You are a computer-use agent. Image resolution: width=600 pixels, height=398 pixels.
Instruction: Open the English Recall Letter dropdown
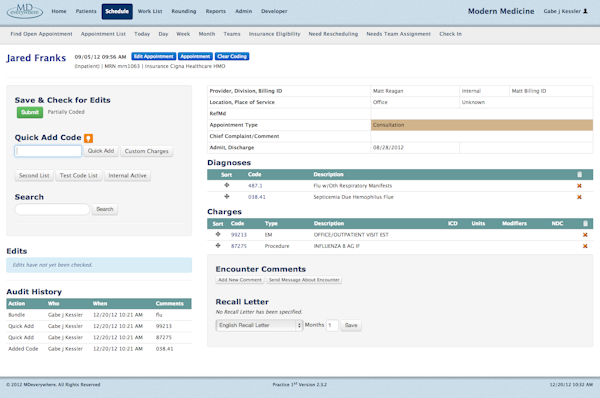click(259, 325)
